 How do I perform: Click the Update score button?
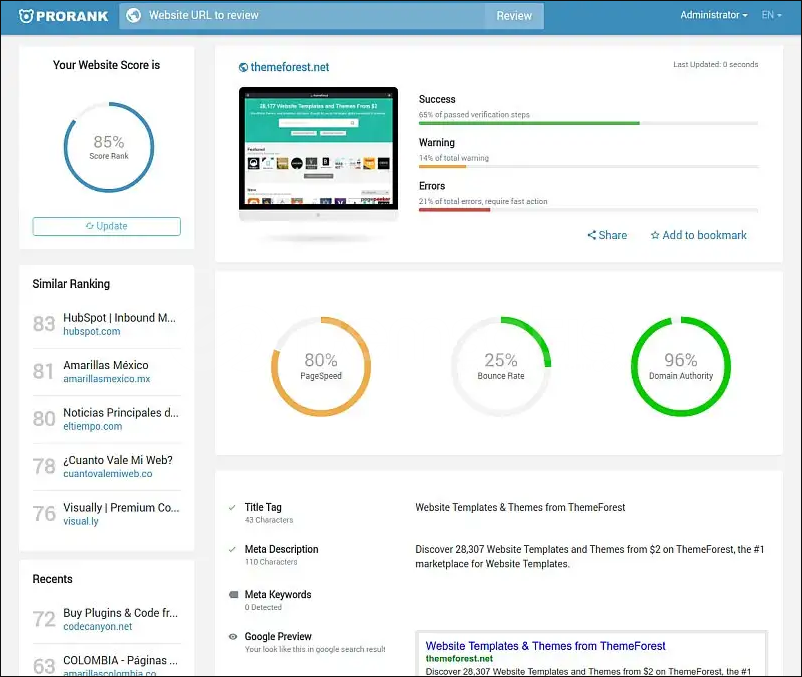[x=106, y=227]
